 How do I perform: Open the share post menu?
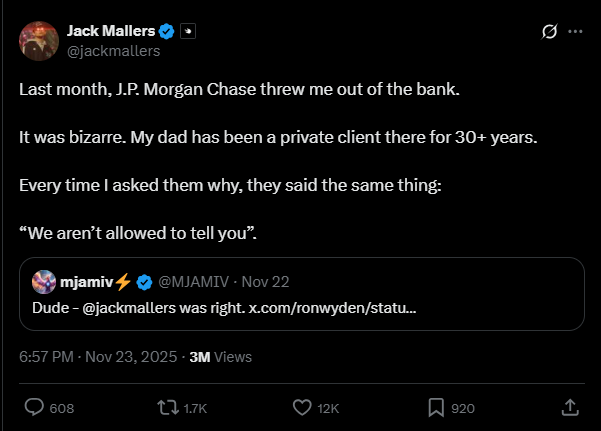pos(569,407)
